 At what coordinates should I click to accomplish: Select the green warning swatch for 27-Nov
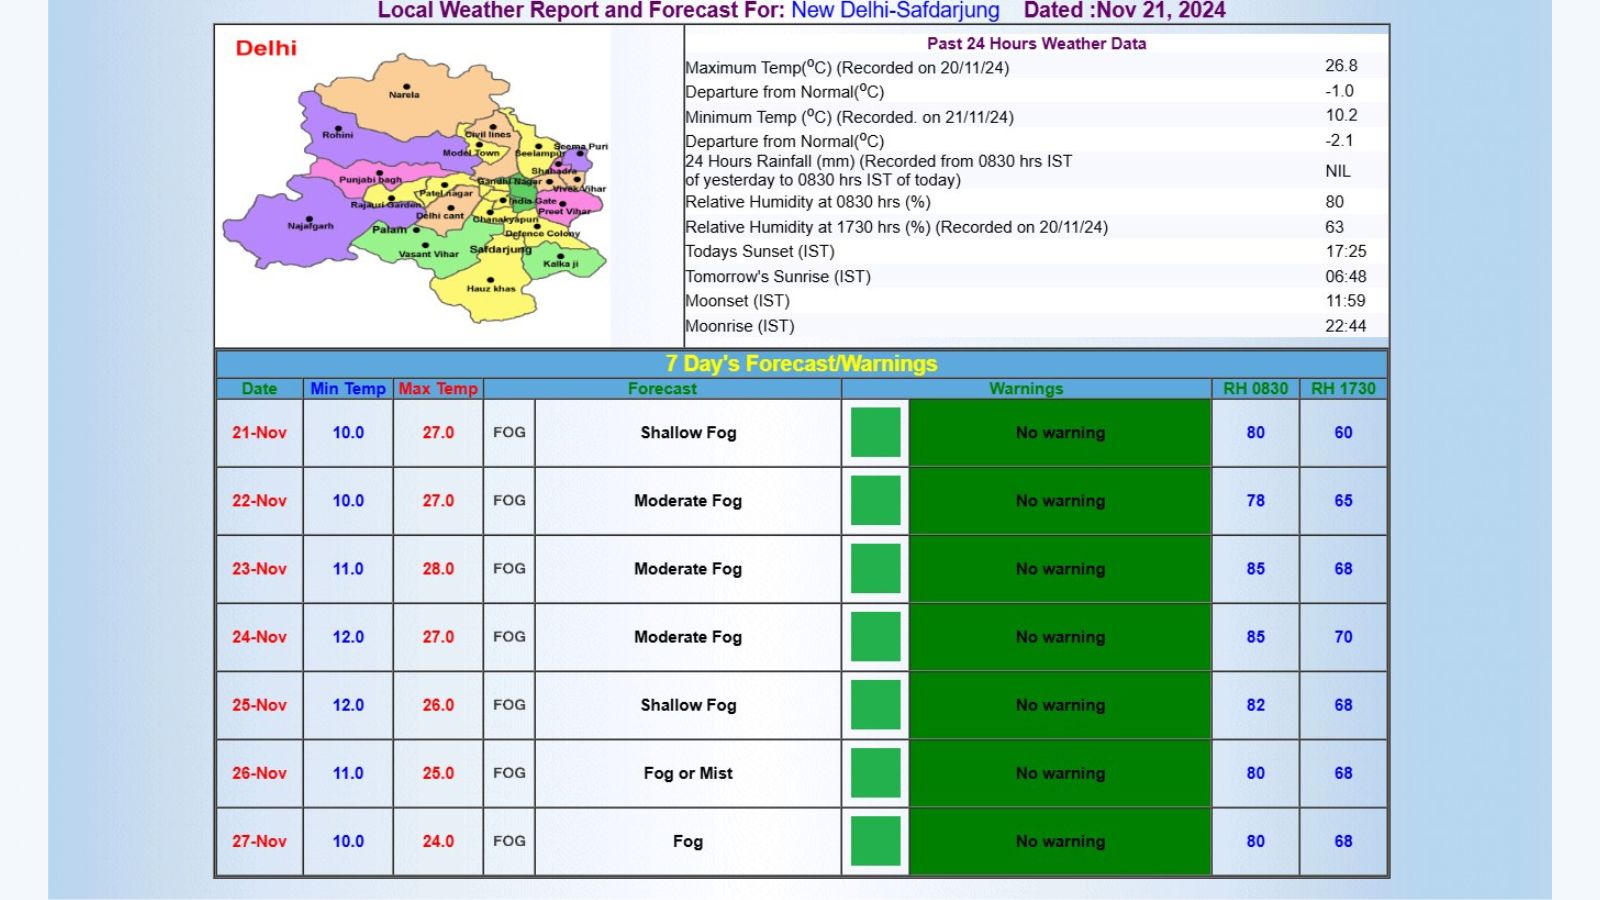(875, 841)
